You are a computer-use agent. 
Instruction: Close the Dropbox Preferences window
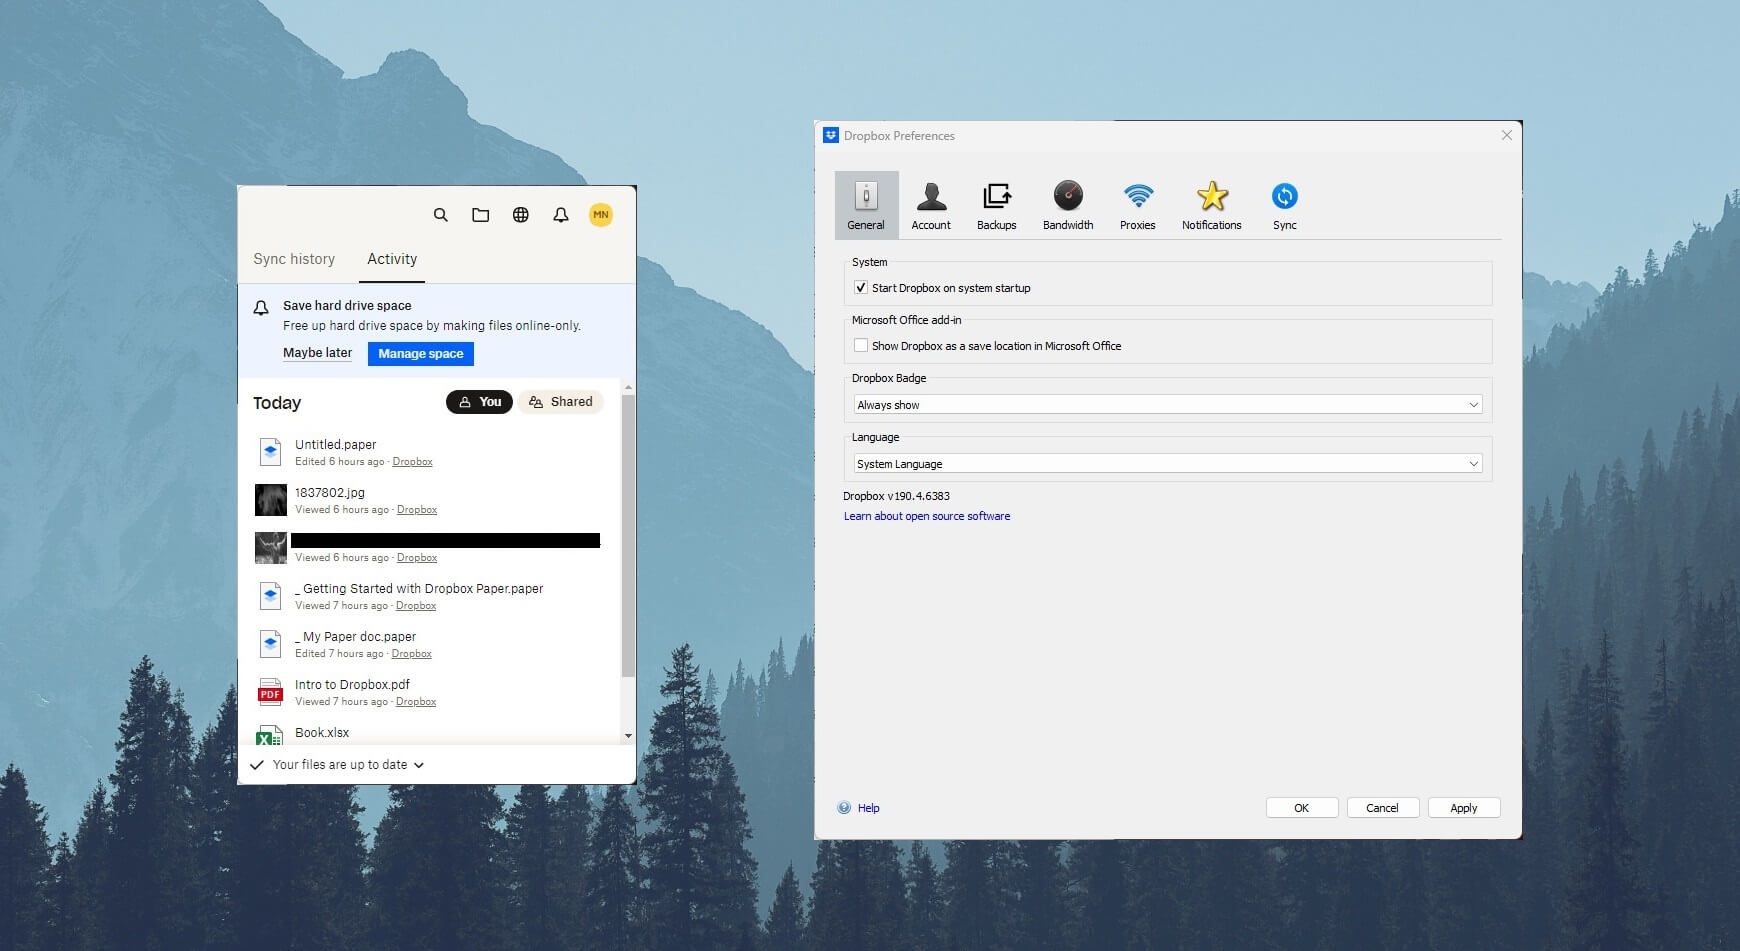(x=1507, y=135)
